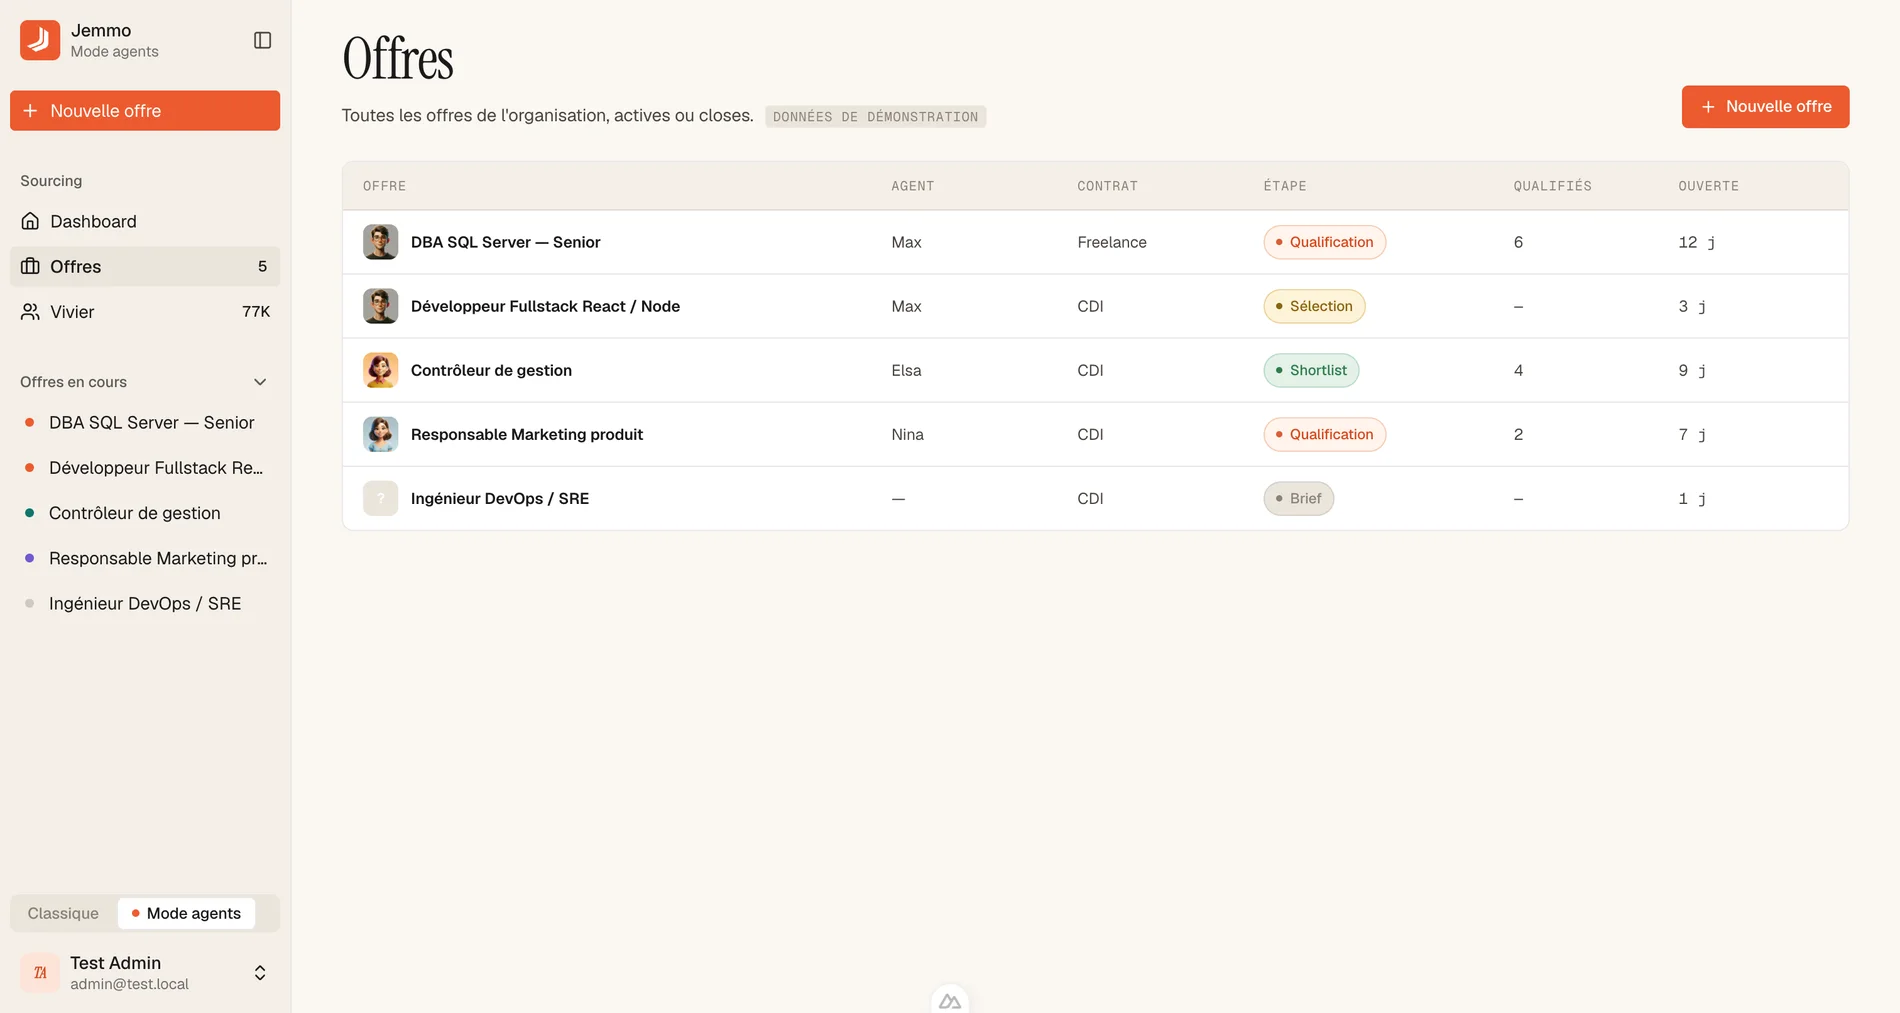The width and height of the screenshot is (1900, 1013).
Task: Click the OUVERTE column header
Action: click(x=1708, y=186)
